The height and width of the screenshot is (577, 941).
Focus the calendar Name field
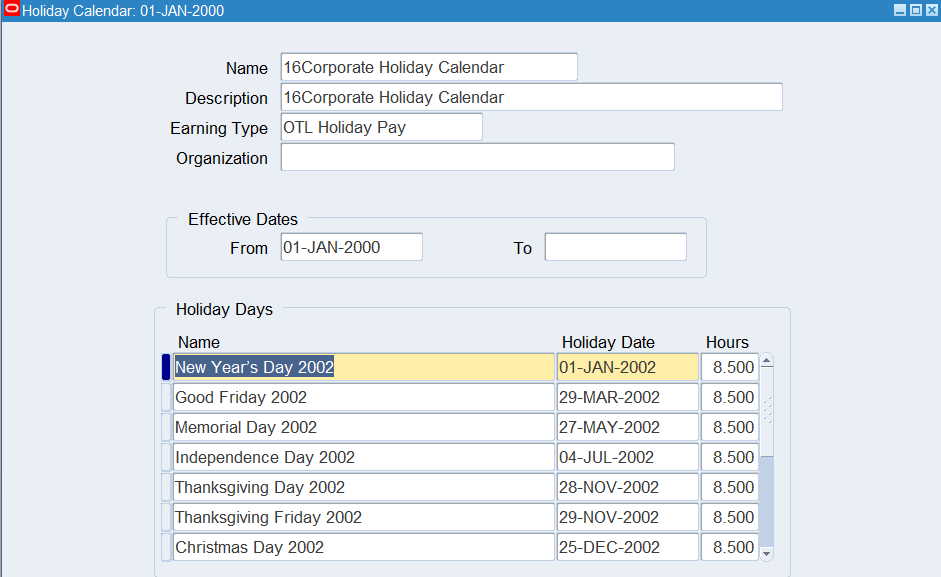pos(429,68)
